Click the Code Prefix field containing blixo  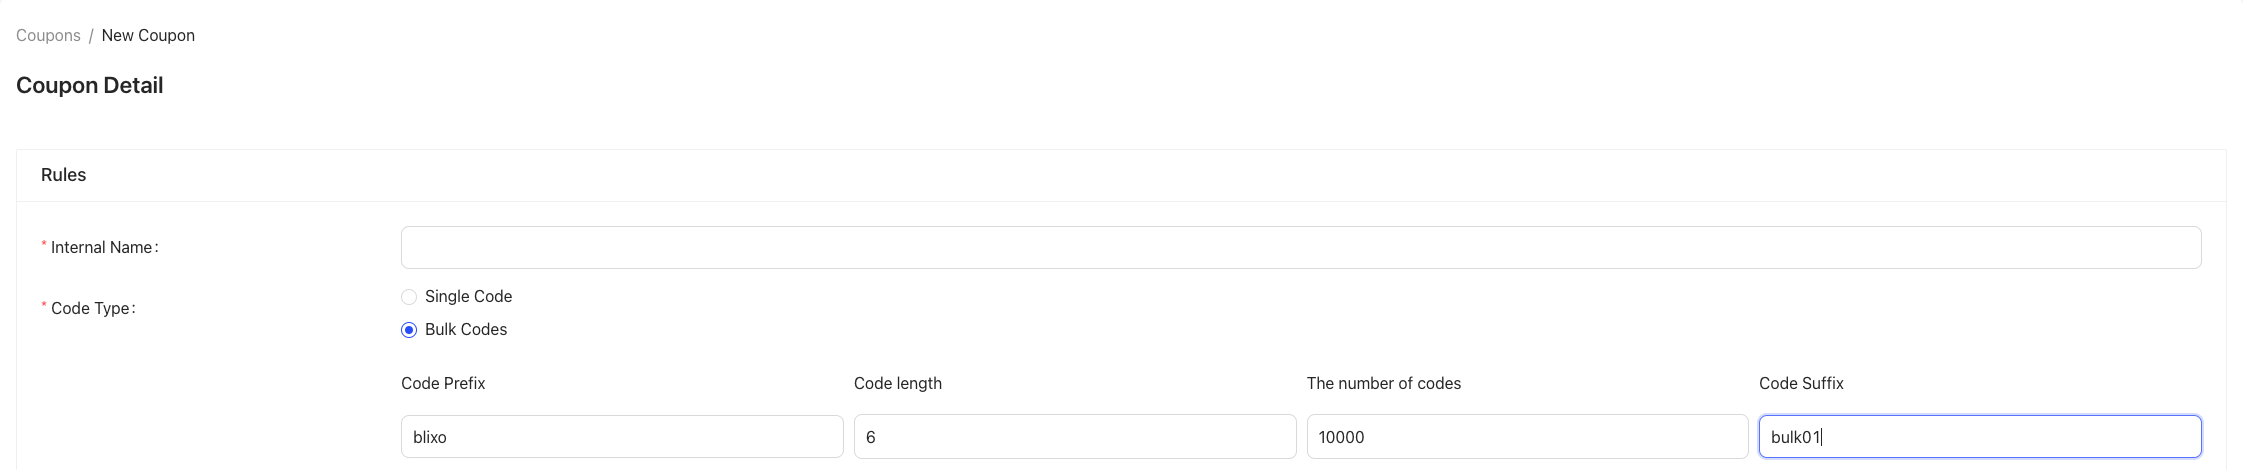click(x=622, y=437)
